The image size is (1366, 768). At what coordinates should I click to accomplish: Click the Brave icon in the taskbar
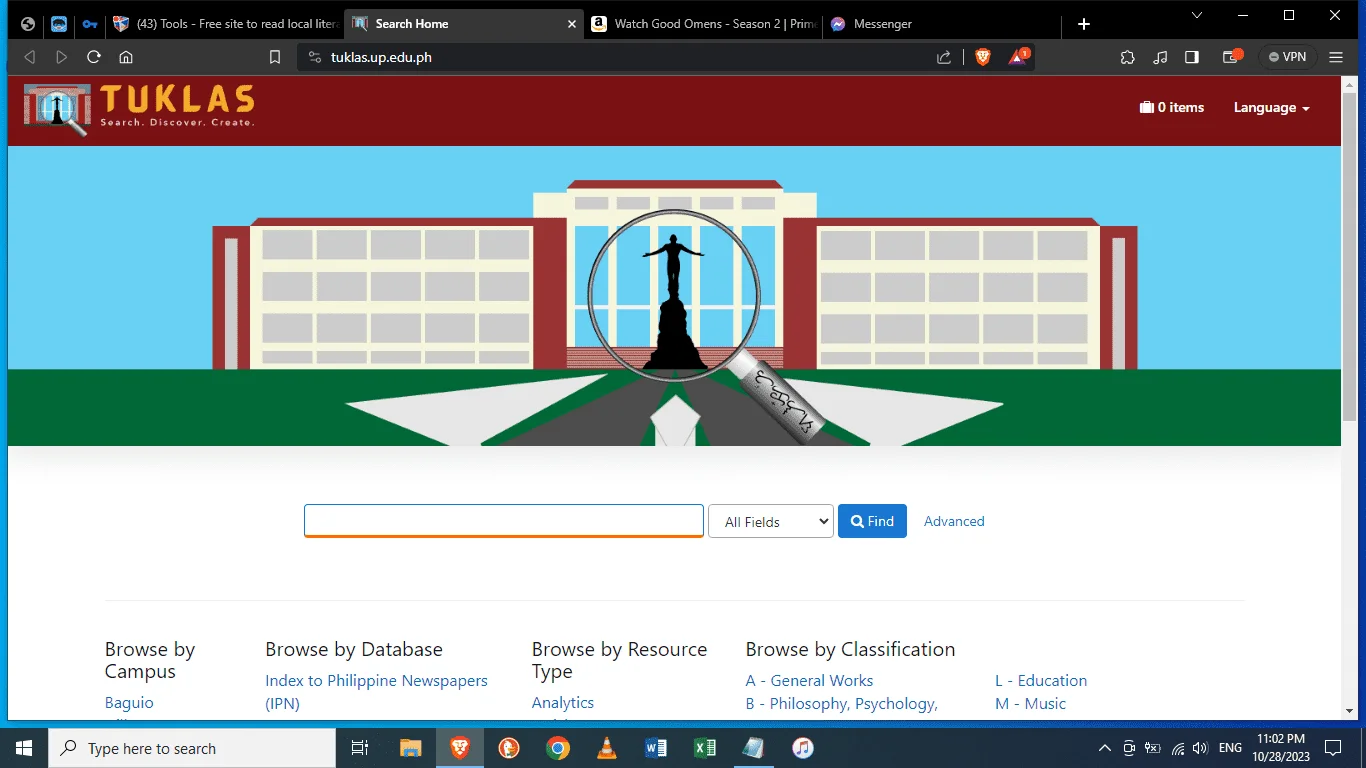[x=460, y=748]
